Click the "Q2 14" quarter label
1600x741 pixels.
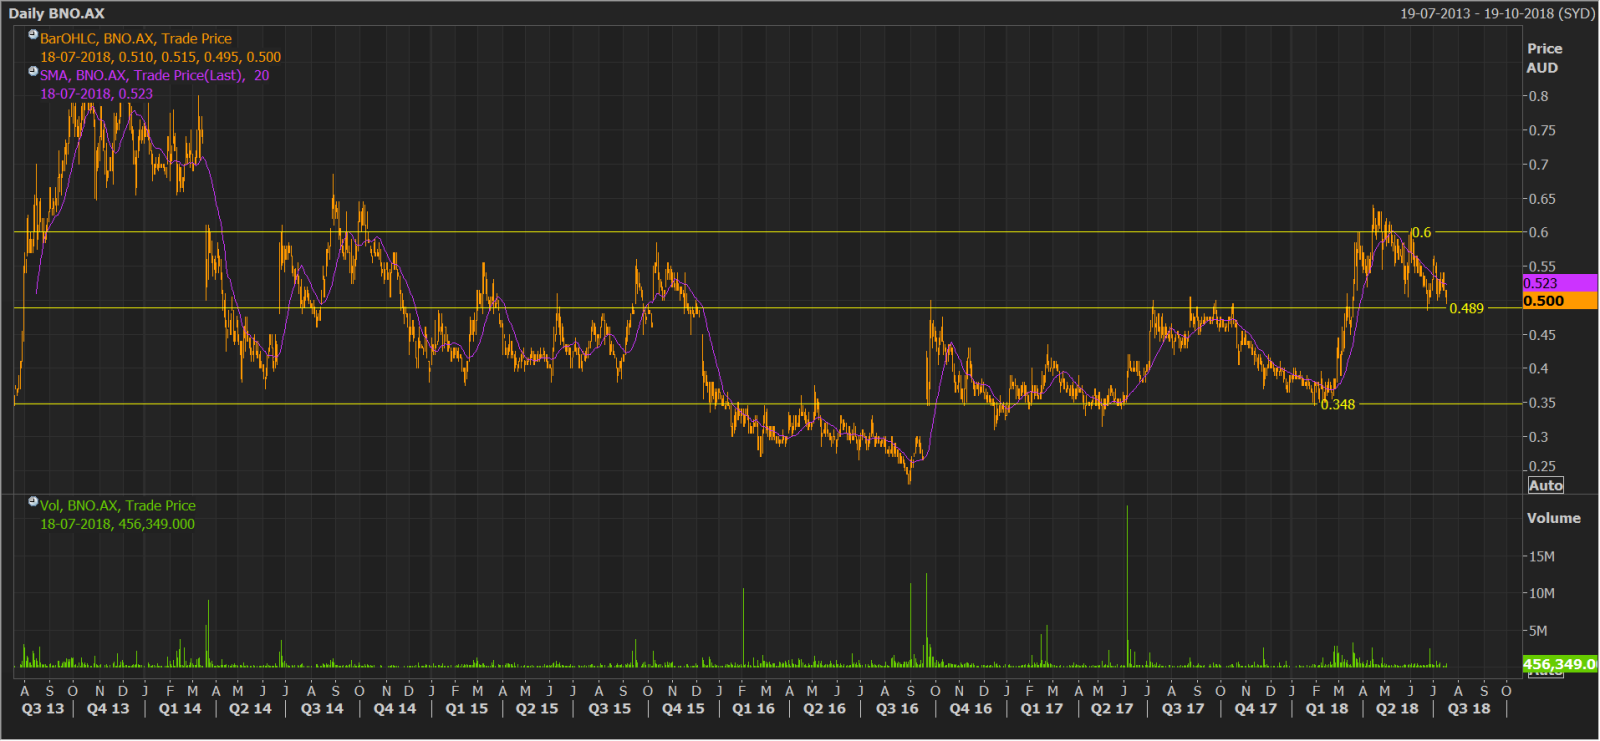250,709
